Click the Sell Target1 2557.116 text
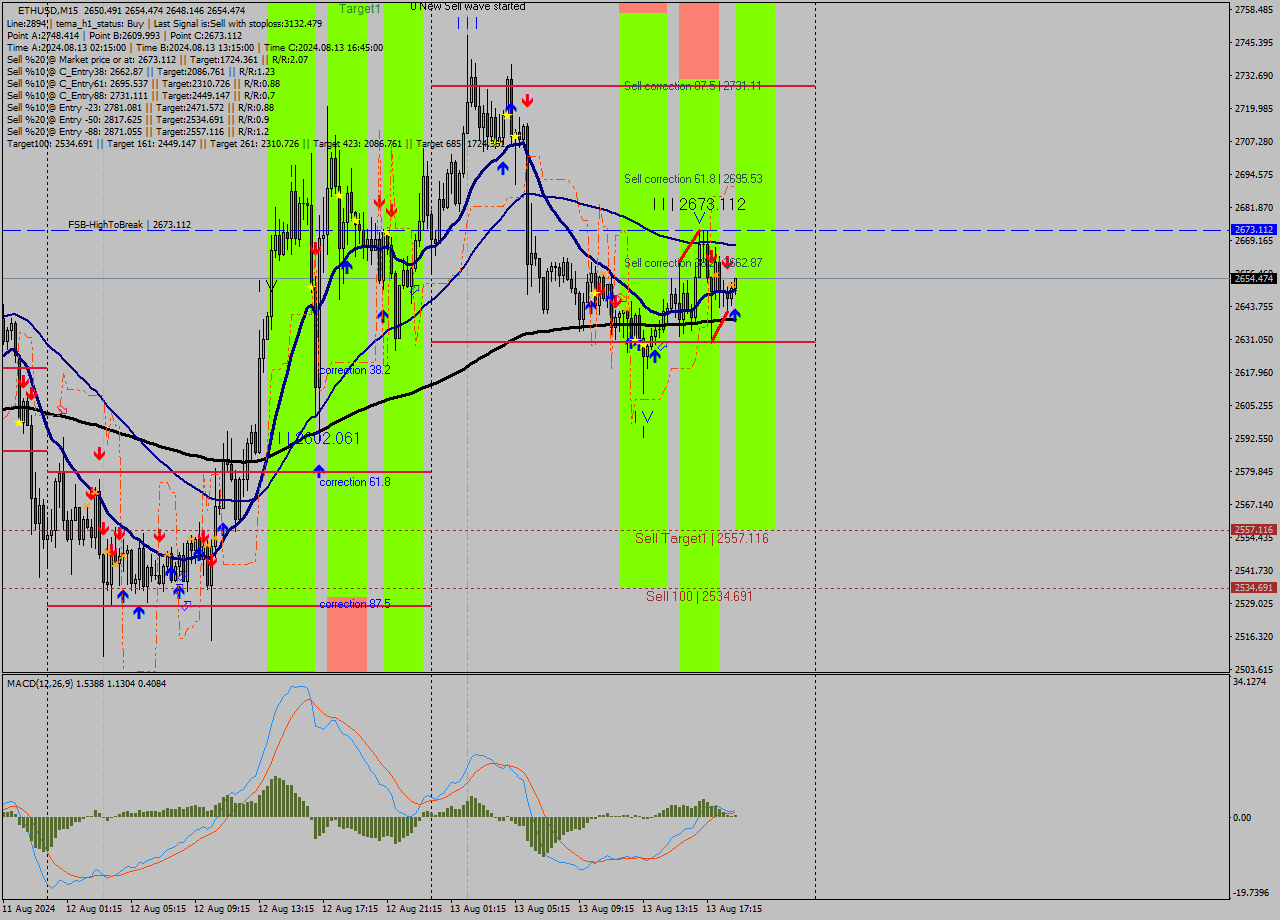 [x=700, y=538]
